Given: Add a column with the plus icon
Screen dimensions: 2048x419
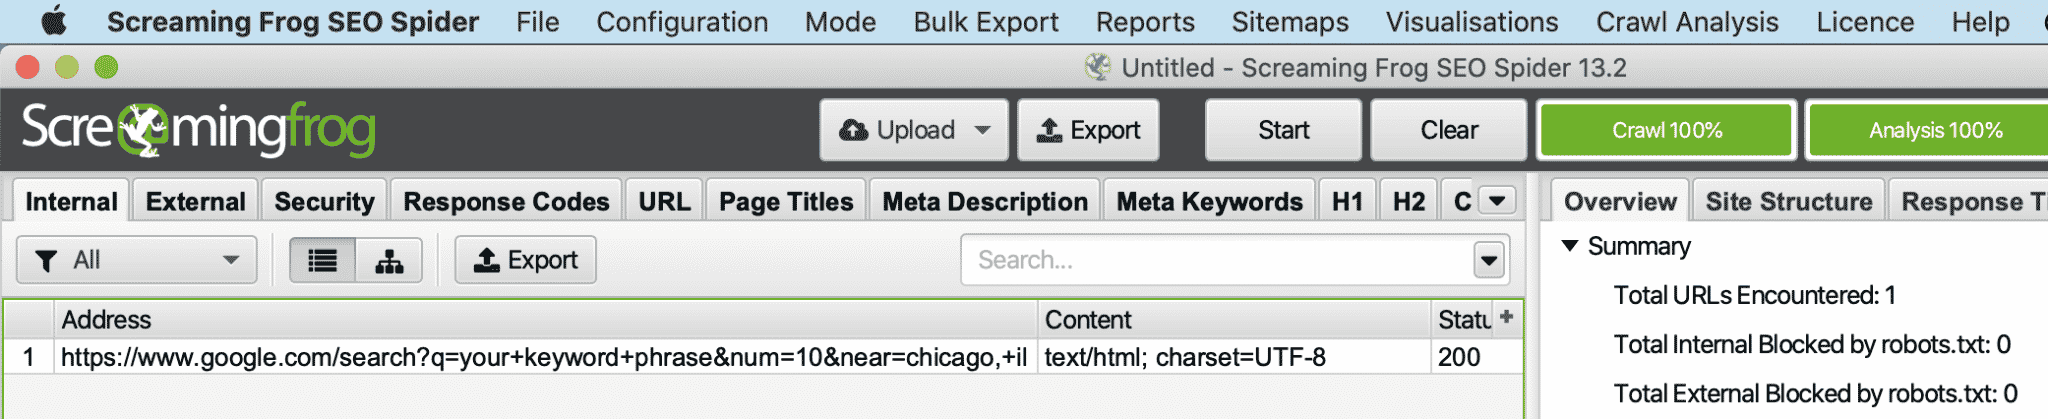Looking at the screenshot, I should 1506,317.
